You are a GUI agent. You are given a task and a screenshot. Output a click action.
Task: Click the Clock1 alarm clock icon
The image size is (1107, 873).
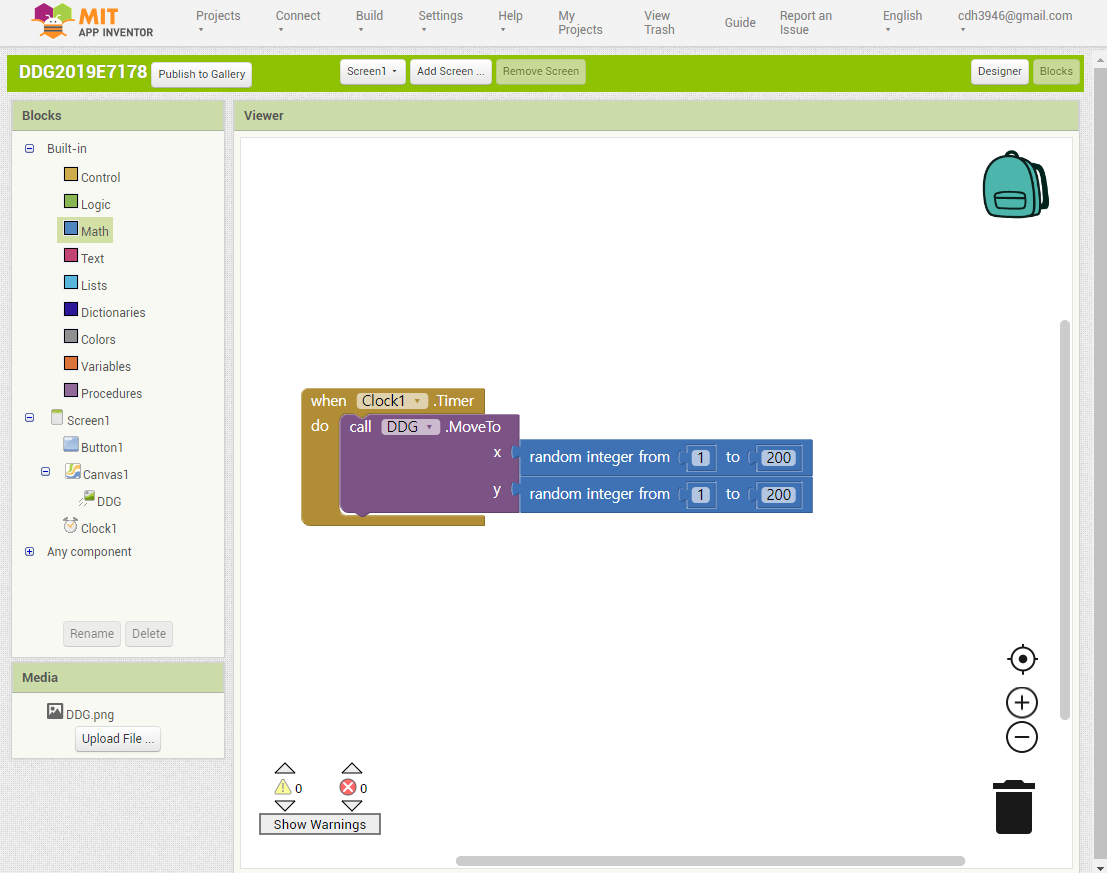coord(71,526)
